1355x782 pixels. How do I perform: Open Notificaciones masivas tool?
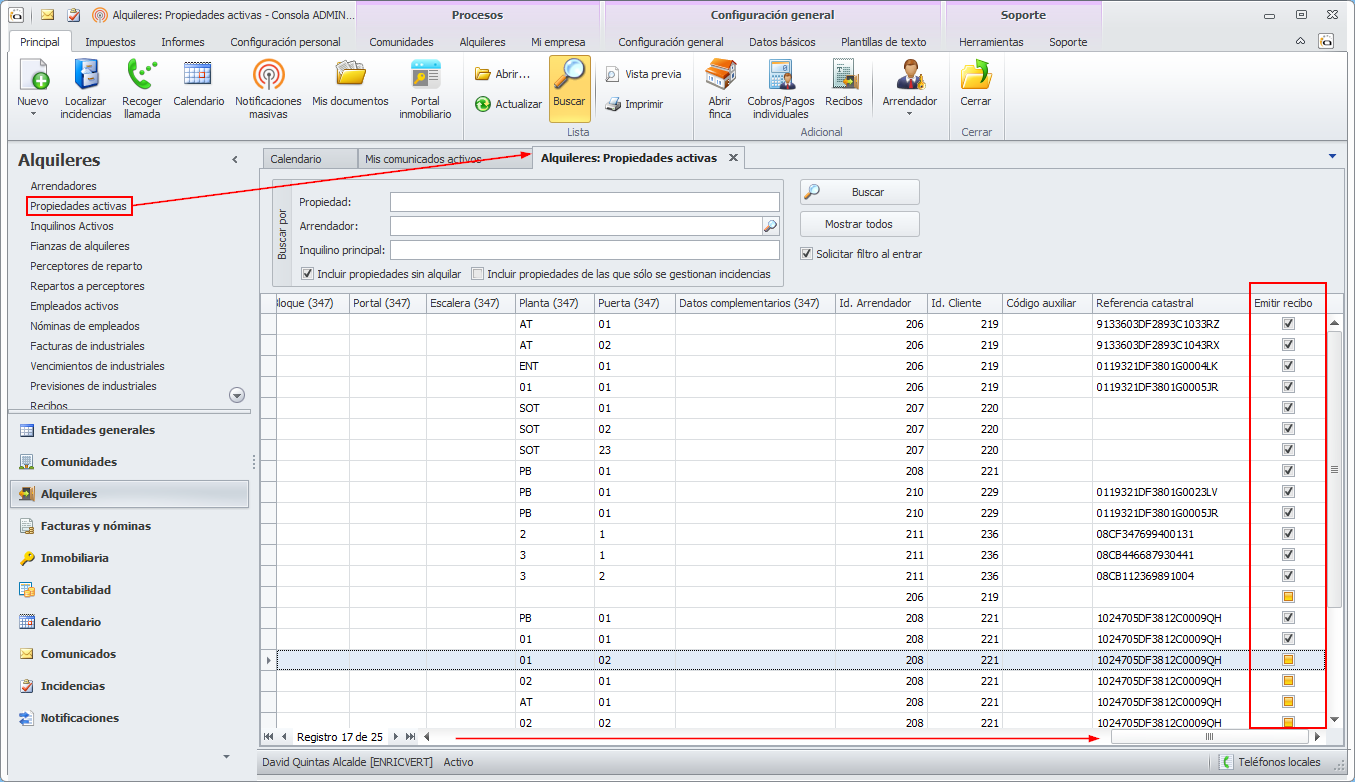pyautogui.click(x=267, y=76)
